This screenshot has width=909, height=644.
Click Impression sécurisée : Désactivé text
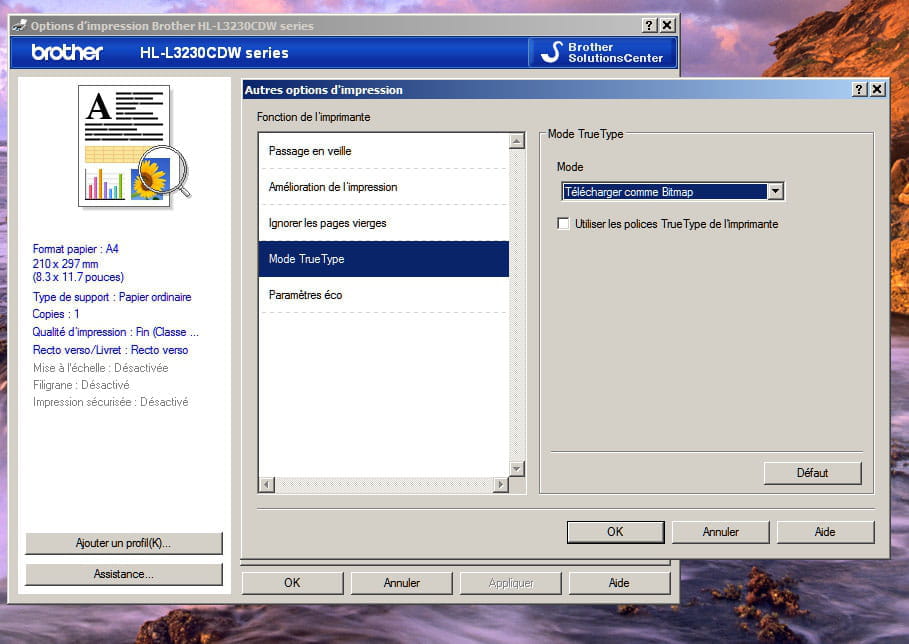110,402
